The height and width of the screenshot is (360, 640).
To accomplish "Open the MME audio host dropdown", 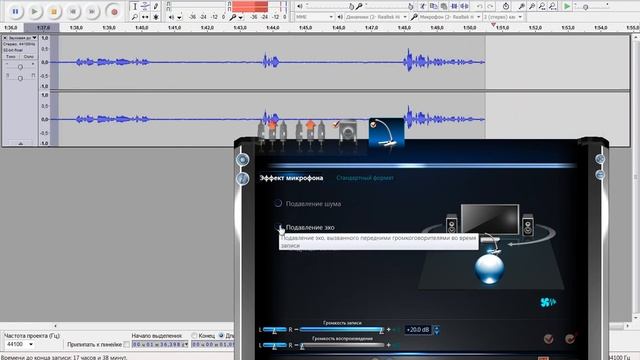I will [314, 17].
